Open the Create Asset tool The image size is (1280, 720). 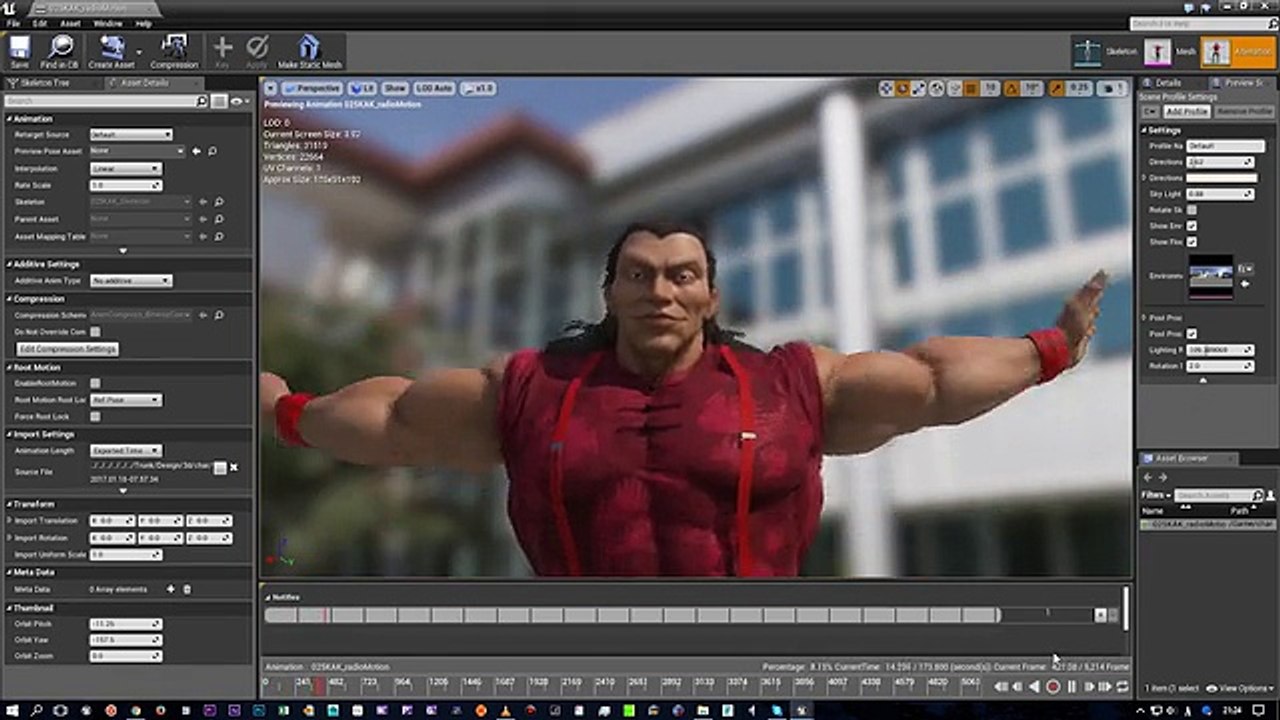click(x=112, y=51)
